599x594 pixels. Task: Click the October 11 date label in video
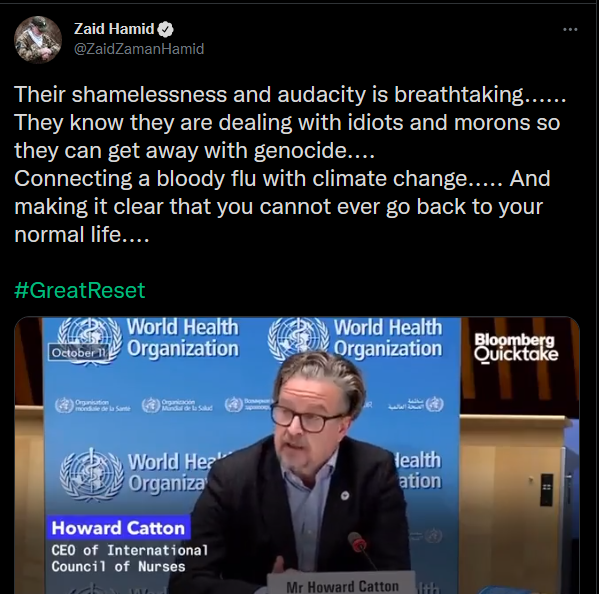[79, 353]
